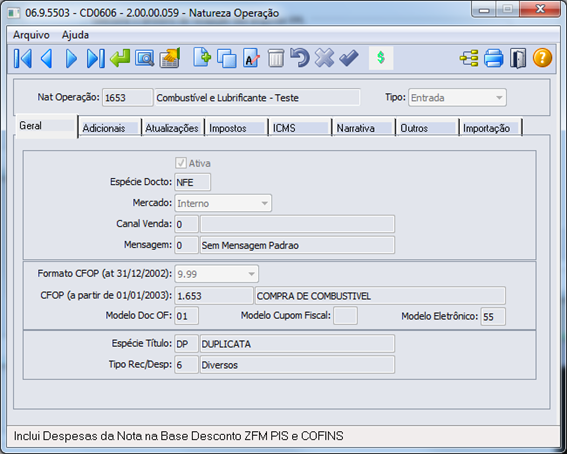Screen dimensions: 567x454
Task: Expand the Formato CFOP dropdown
Action: tap(217, 274)
